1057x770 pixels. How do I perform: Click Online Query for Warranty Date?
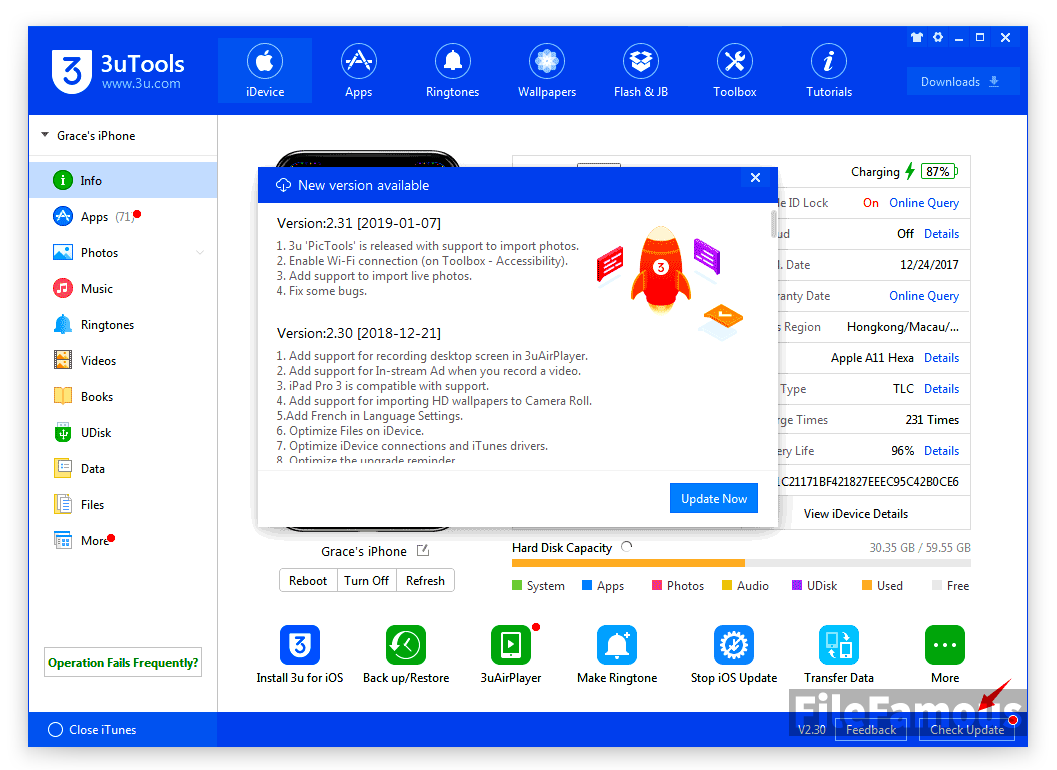coord(924,295)
